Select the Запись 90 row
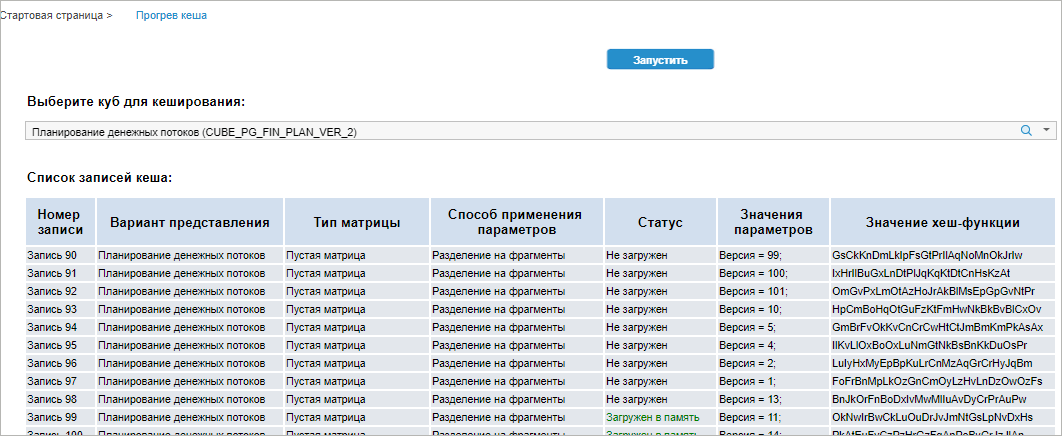Viewport: 1062px width, 436px height. point(540,255)
